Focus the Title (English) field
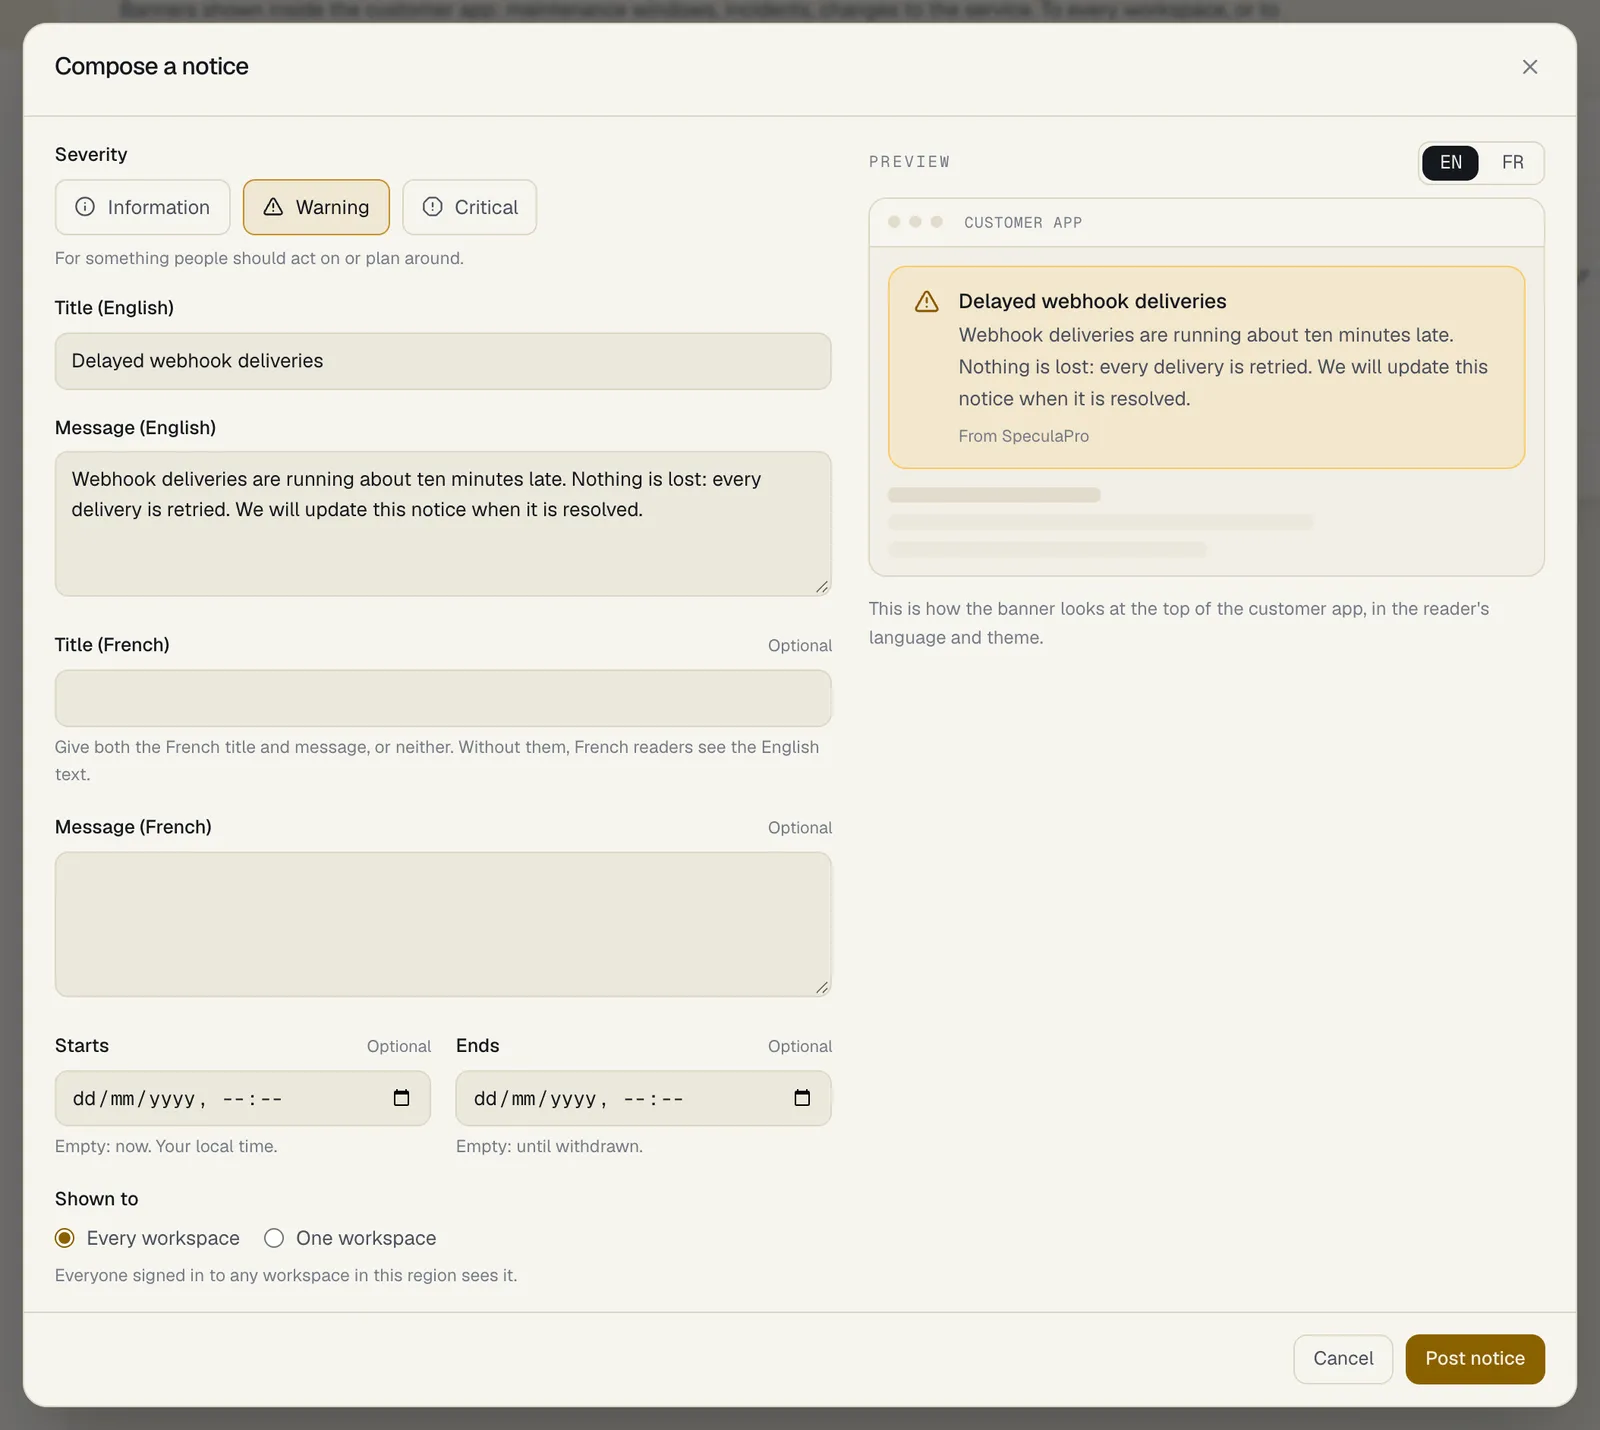The height and width of the screenshot is (1430, 1600). click(443, 361)
